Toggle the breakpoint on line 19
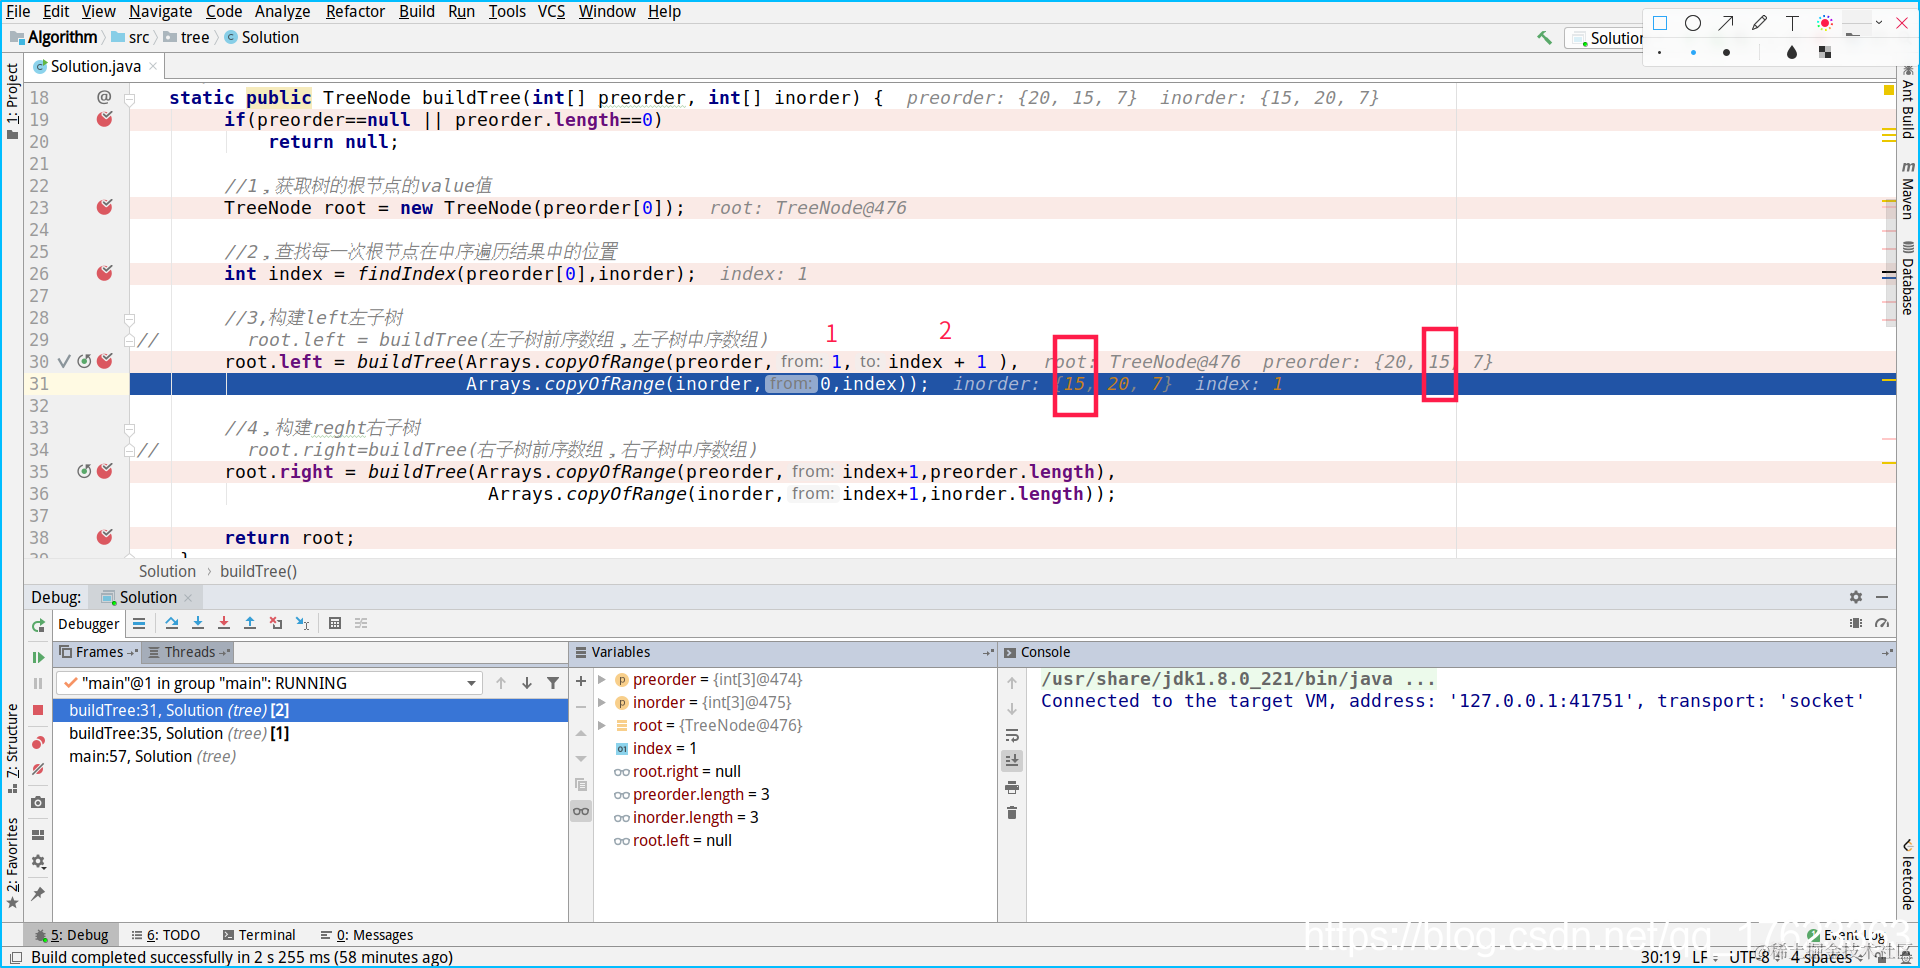Screen dimensions: 1920x968 (104, 119)
